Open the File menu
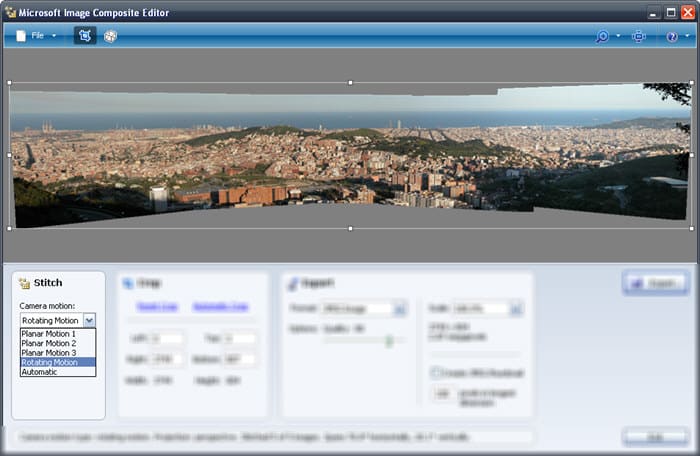 click(x=38, y=36)
